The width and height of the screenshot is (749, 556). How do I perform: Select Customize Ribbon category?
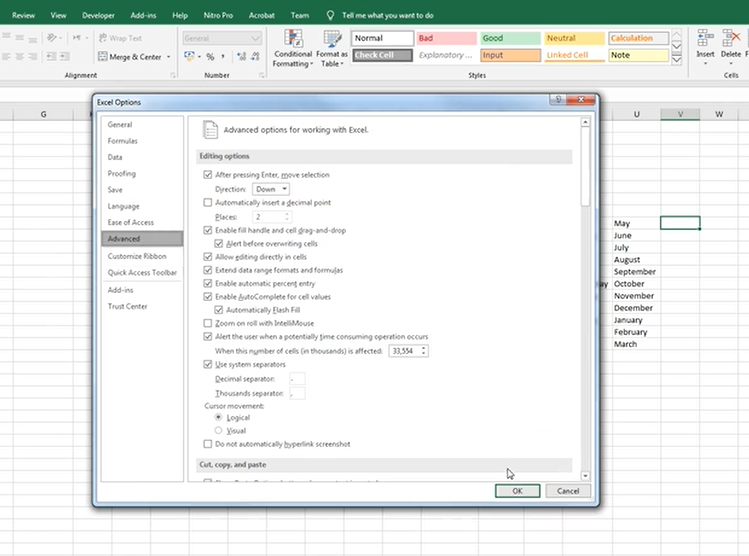click(137, 256)
